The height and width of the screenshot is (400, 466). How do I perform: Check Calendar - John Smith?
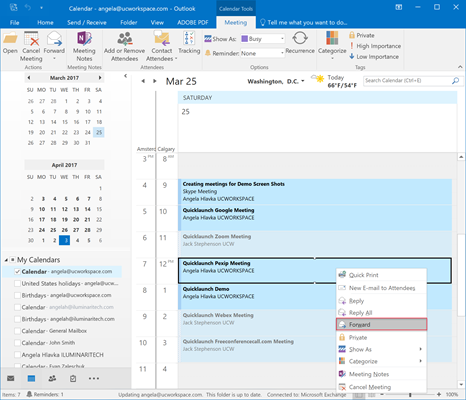pos(18,343)
